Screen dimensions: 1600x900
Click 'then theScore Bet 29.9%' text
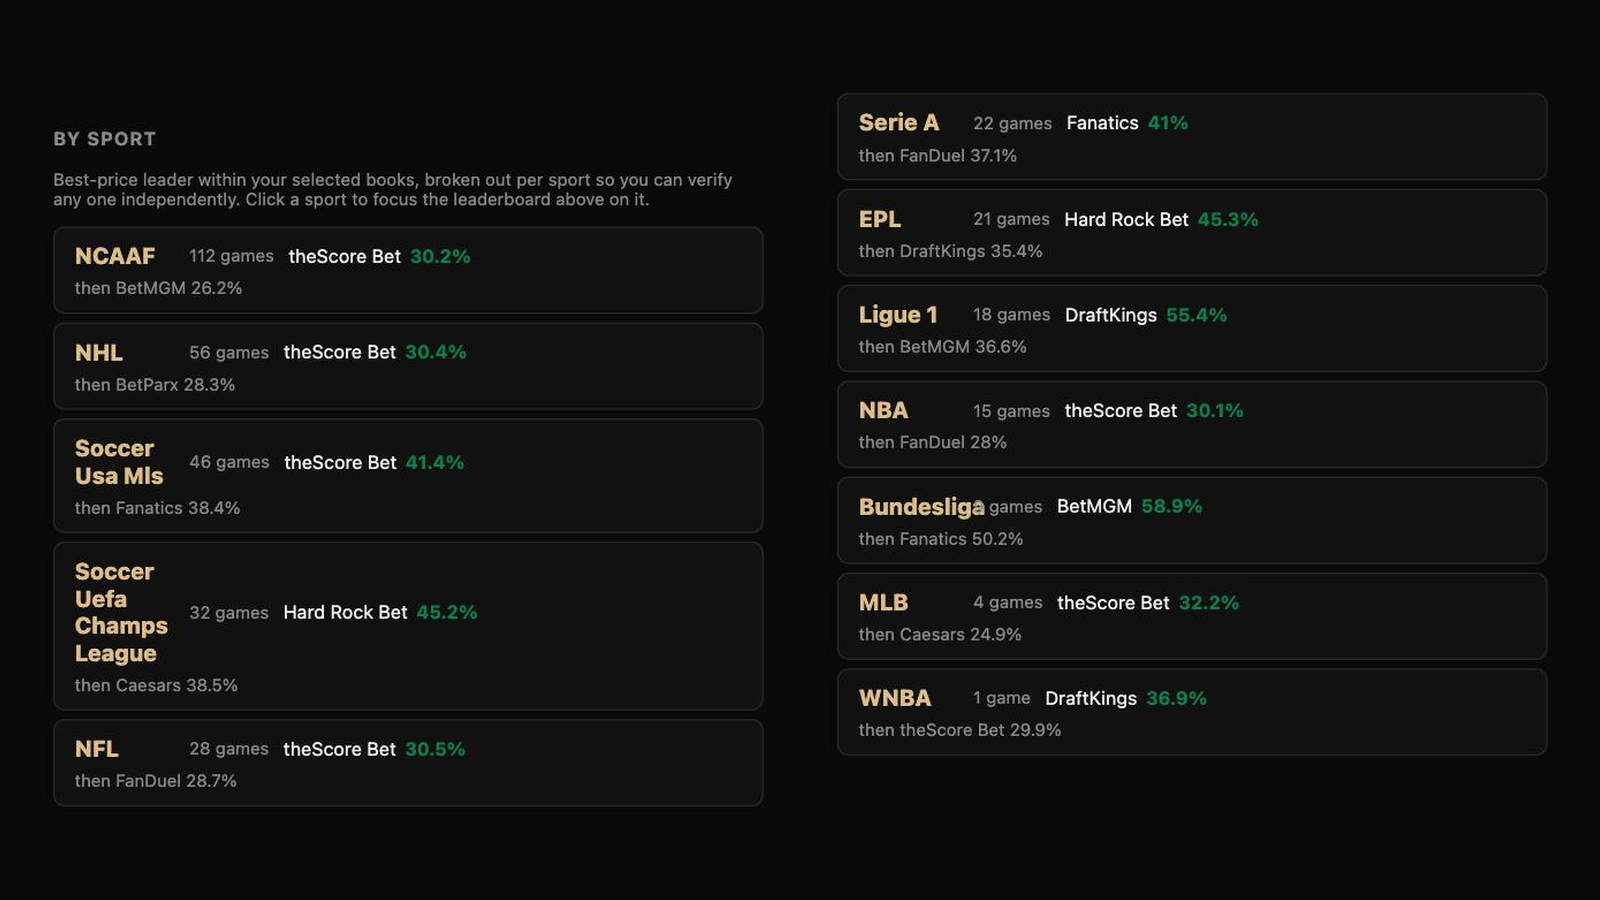coord(960,730)
